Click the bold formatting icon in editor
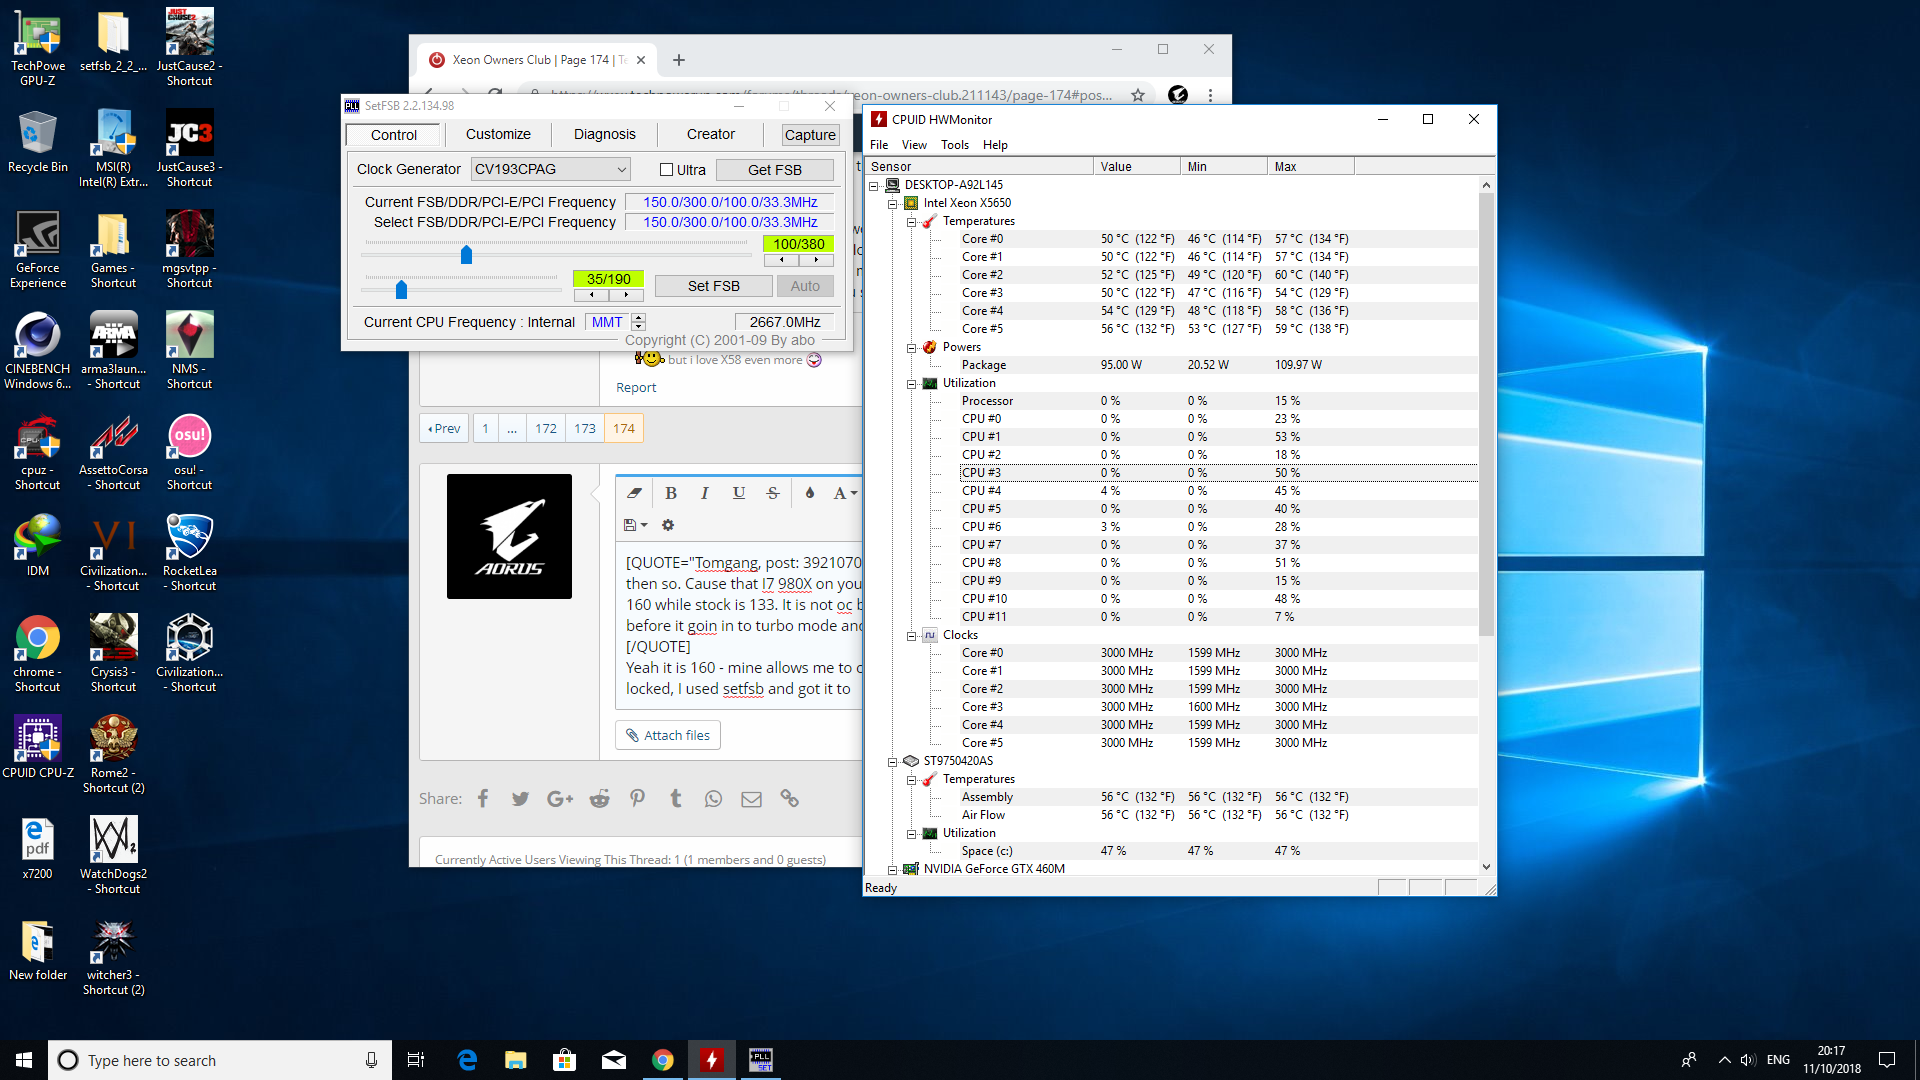The width and height of the screenshot is (1920, 1080). pyautogui.click(x=671, y=493)
